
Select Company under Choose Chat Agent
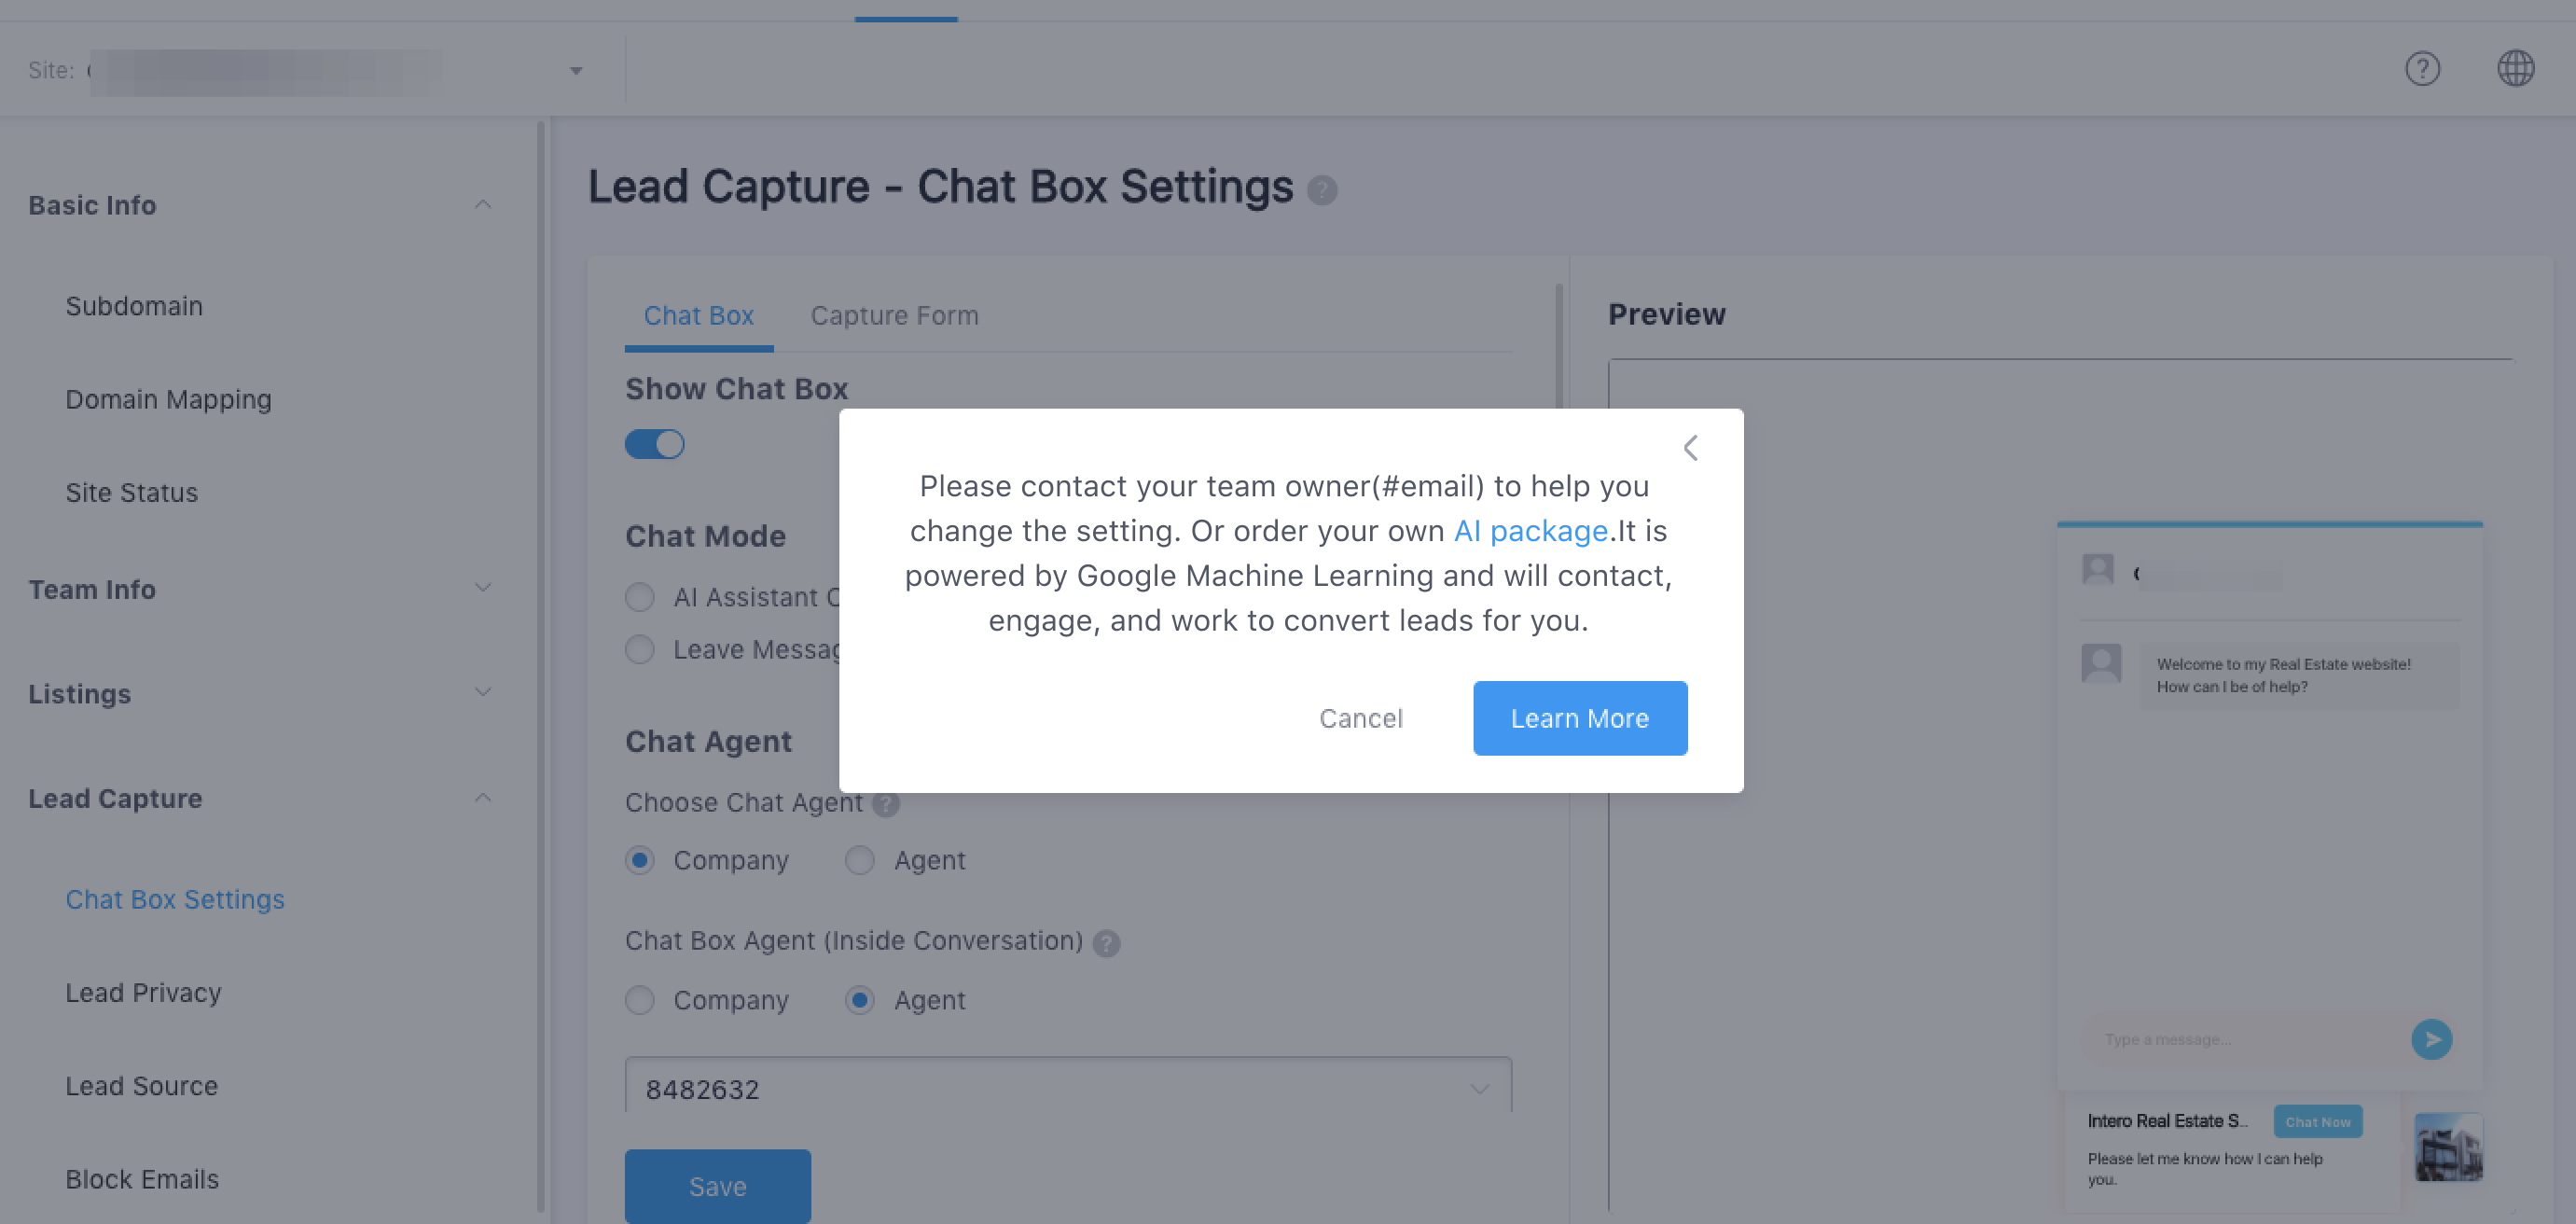pos(640,860)
